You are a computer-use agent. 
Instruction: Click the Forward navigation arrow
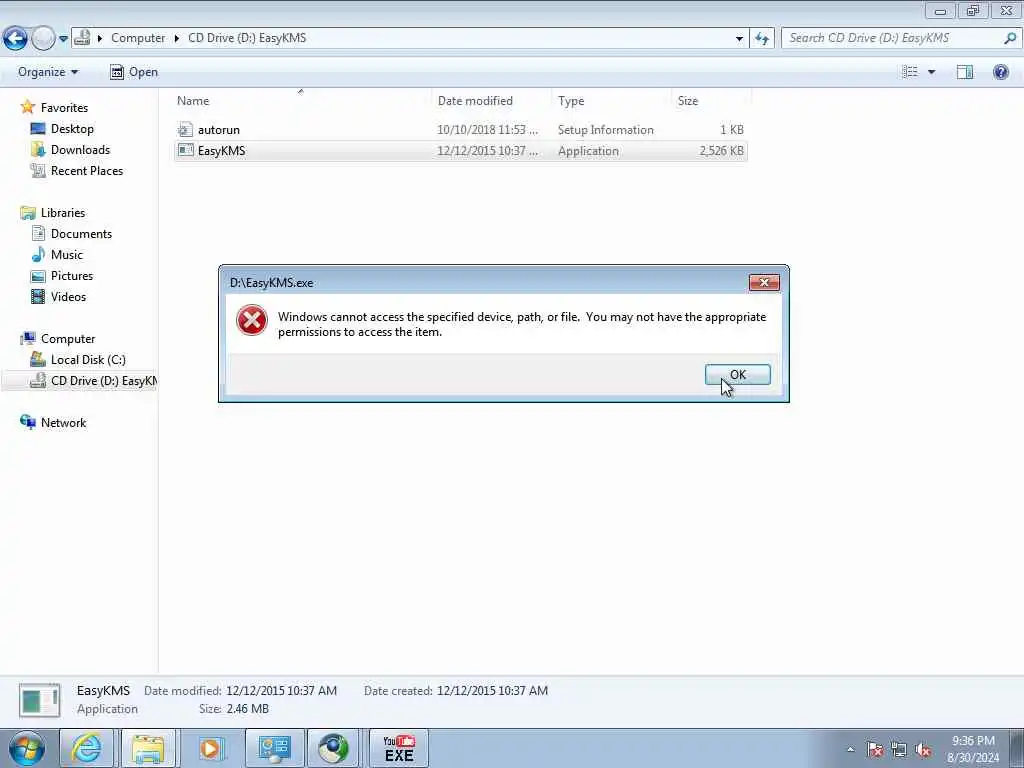click(x=43, y=39)
